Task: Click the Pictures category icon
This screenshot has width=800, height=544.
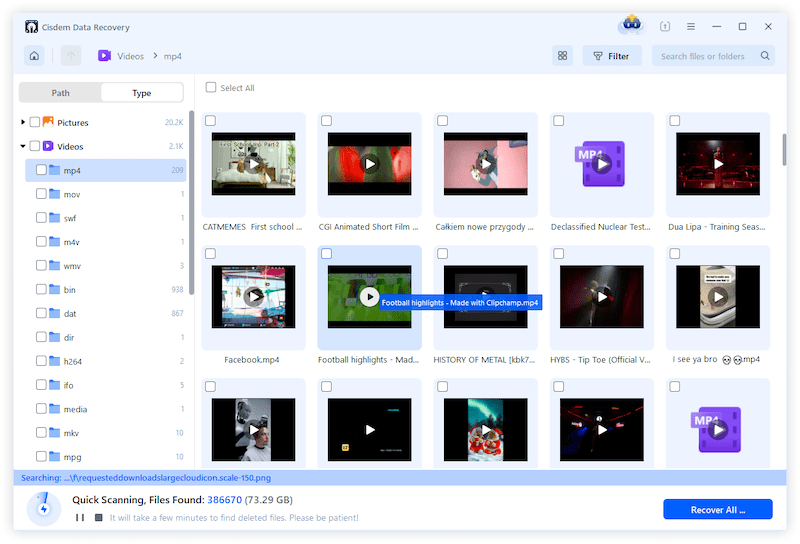Action: tap(48, 121)
